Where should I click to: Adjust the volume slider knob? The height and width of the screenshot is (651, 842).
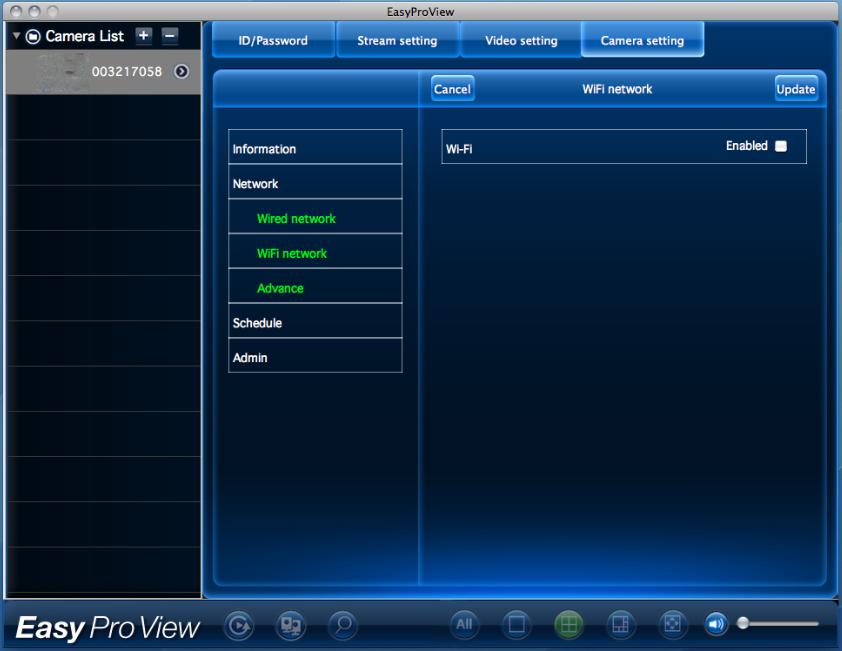pyautogui.click(x=743, y=623)
